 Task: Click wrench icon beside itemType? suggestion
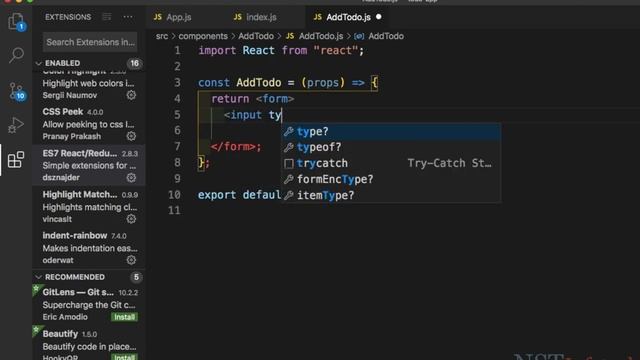tap(289, 196)
